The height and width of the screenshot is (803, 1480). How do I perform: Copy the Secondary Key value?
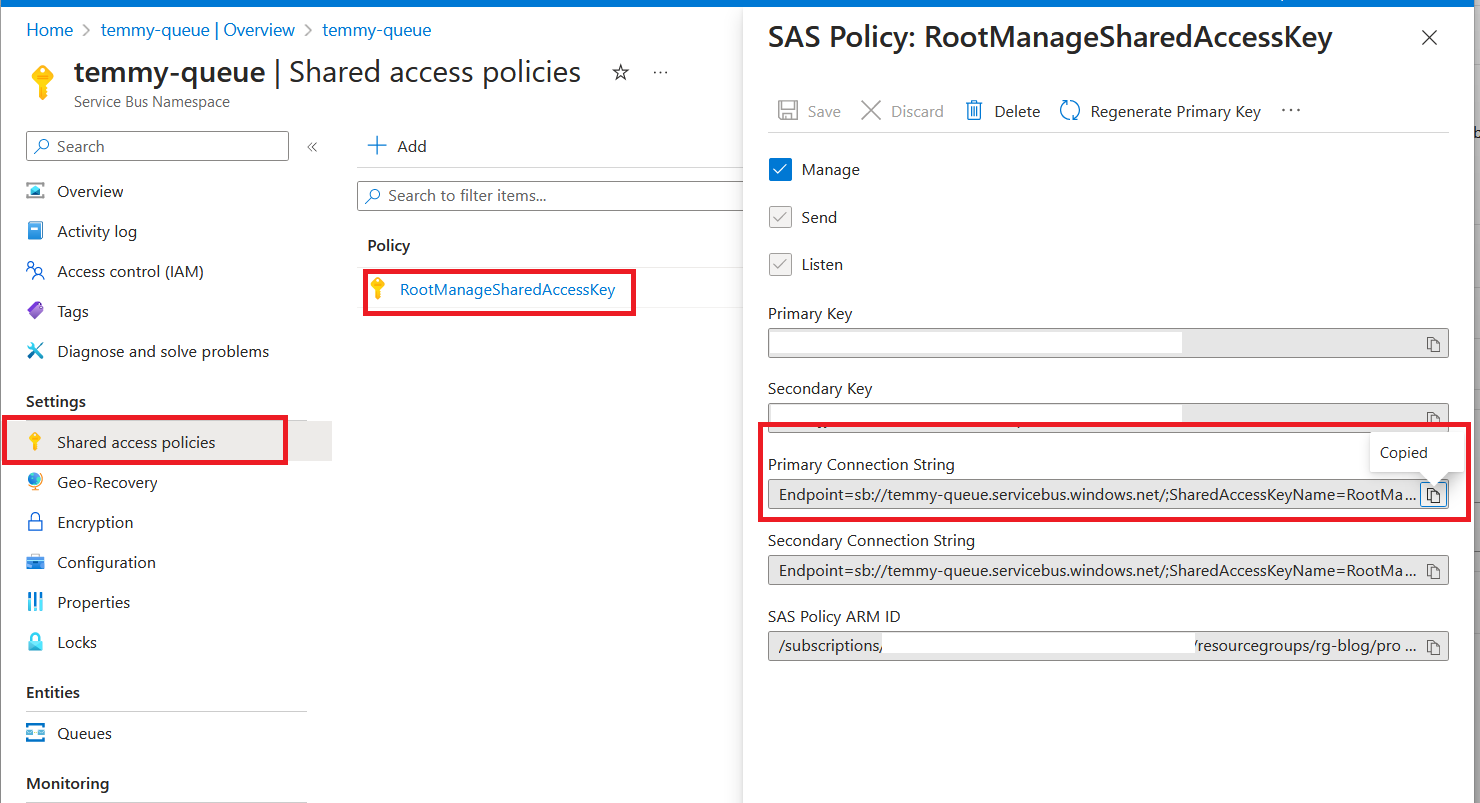point(1433,418)
